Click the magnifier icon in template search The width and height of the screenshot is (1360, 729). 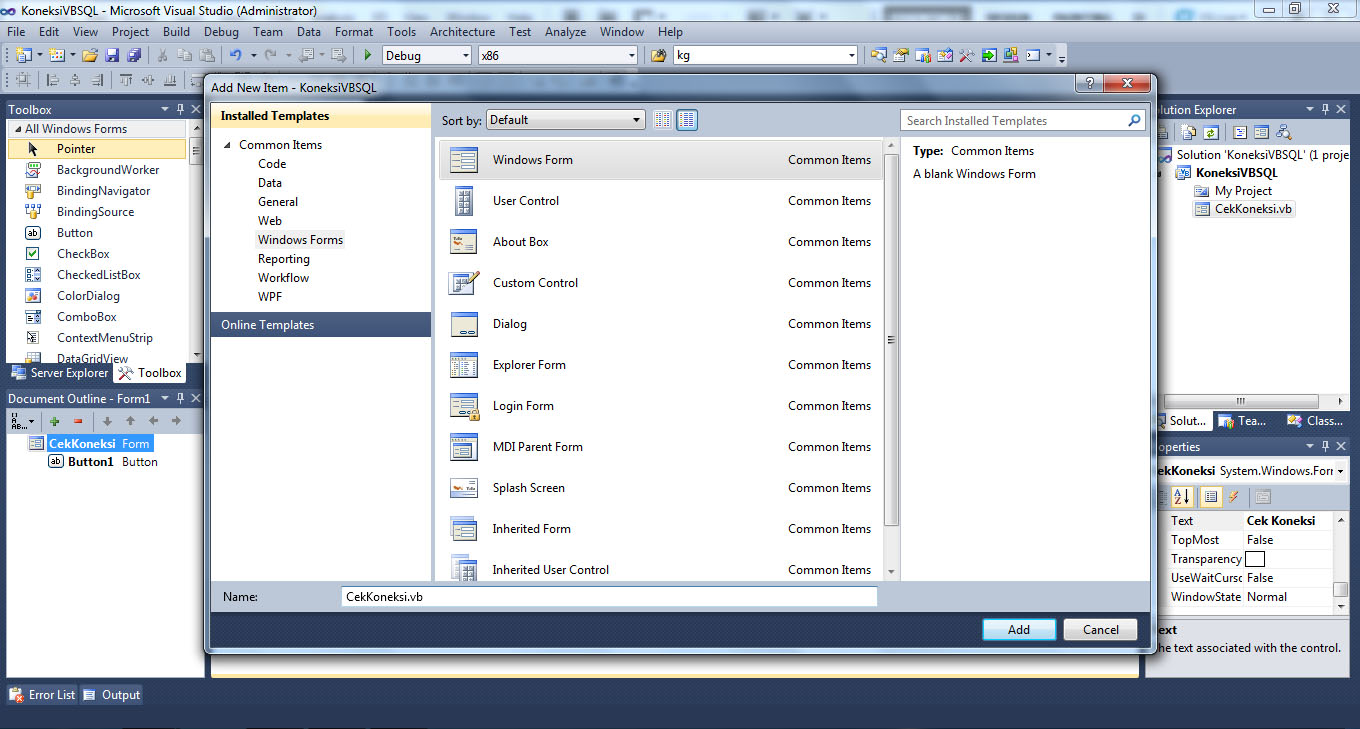(1134, 120)
